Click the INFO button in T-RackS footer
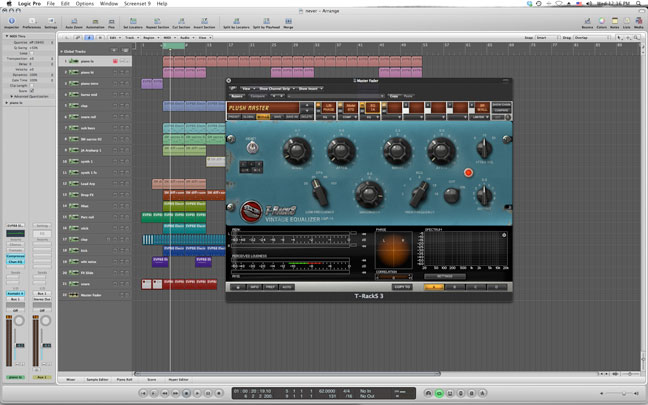This screenshot has height=405, width=648. (x=254, y=287)
